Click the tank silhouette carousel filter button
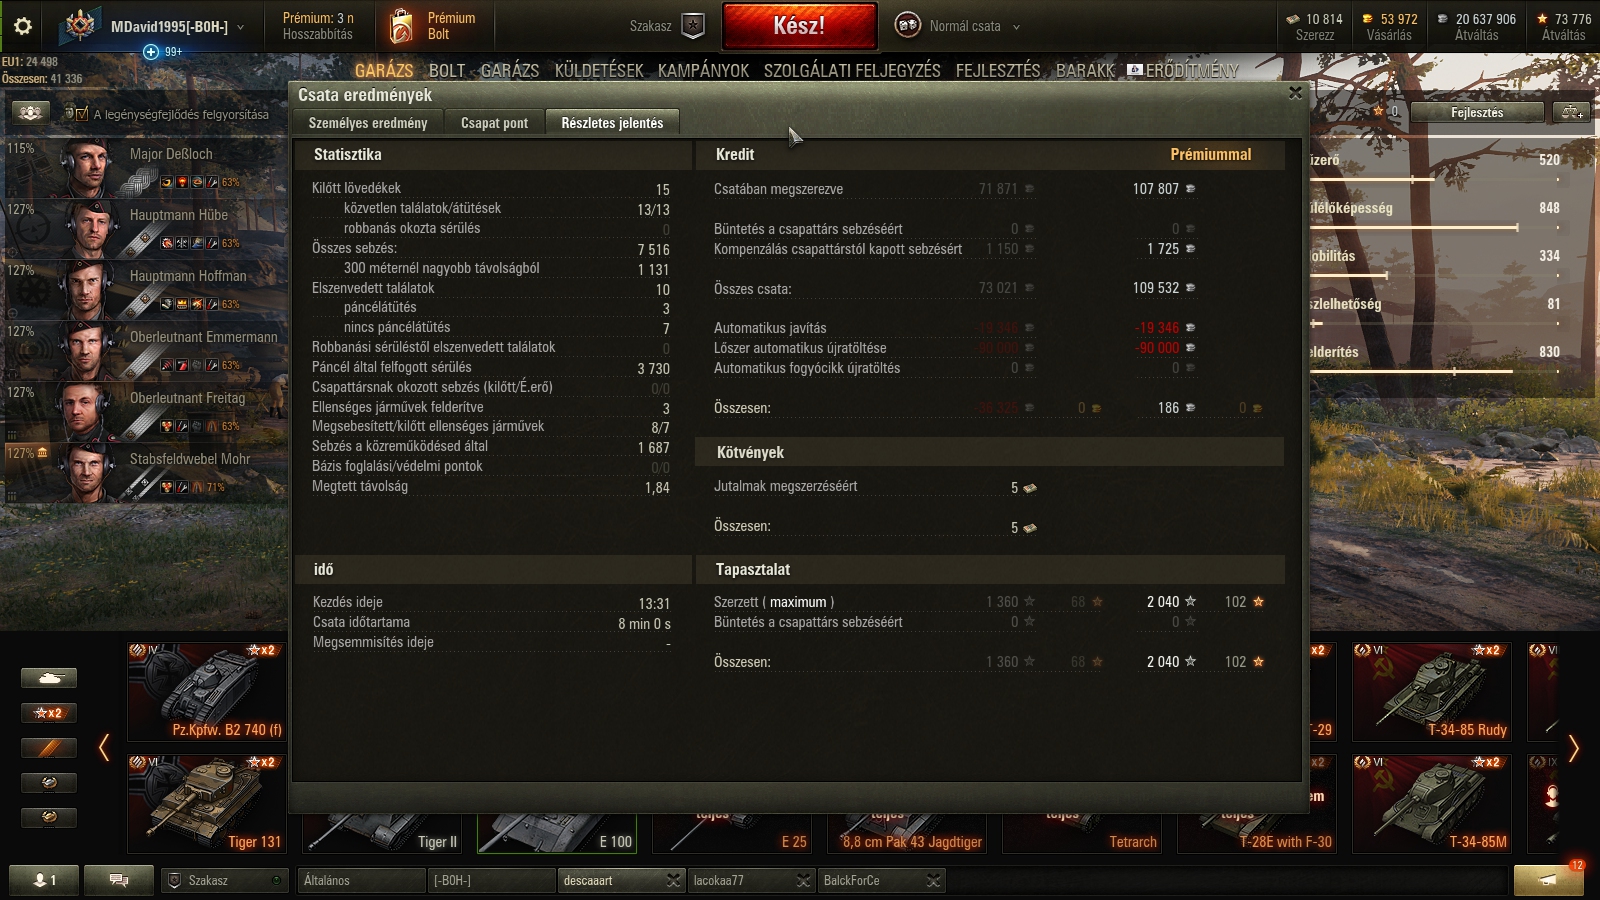The height and width of the screenshot is (900, 1600). (49, 678)
